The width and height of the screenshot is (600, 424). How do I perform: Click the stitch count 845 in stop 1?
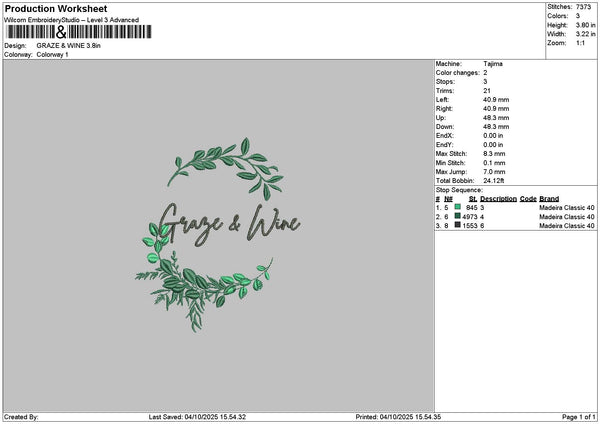coord(471,208)
